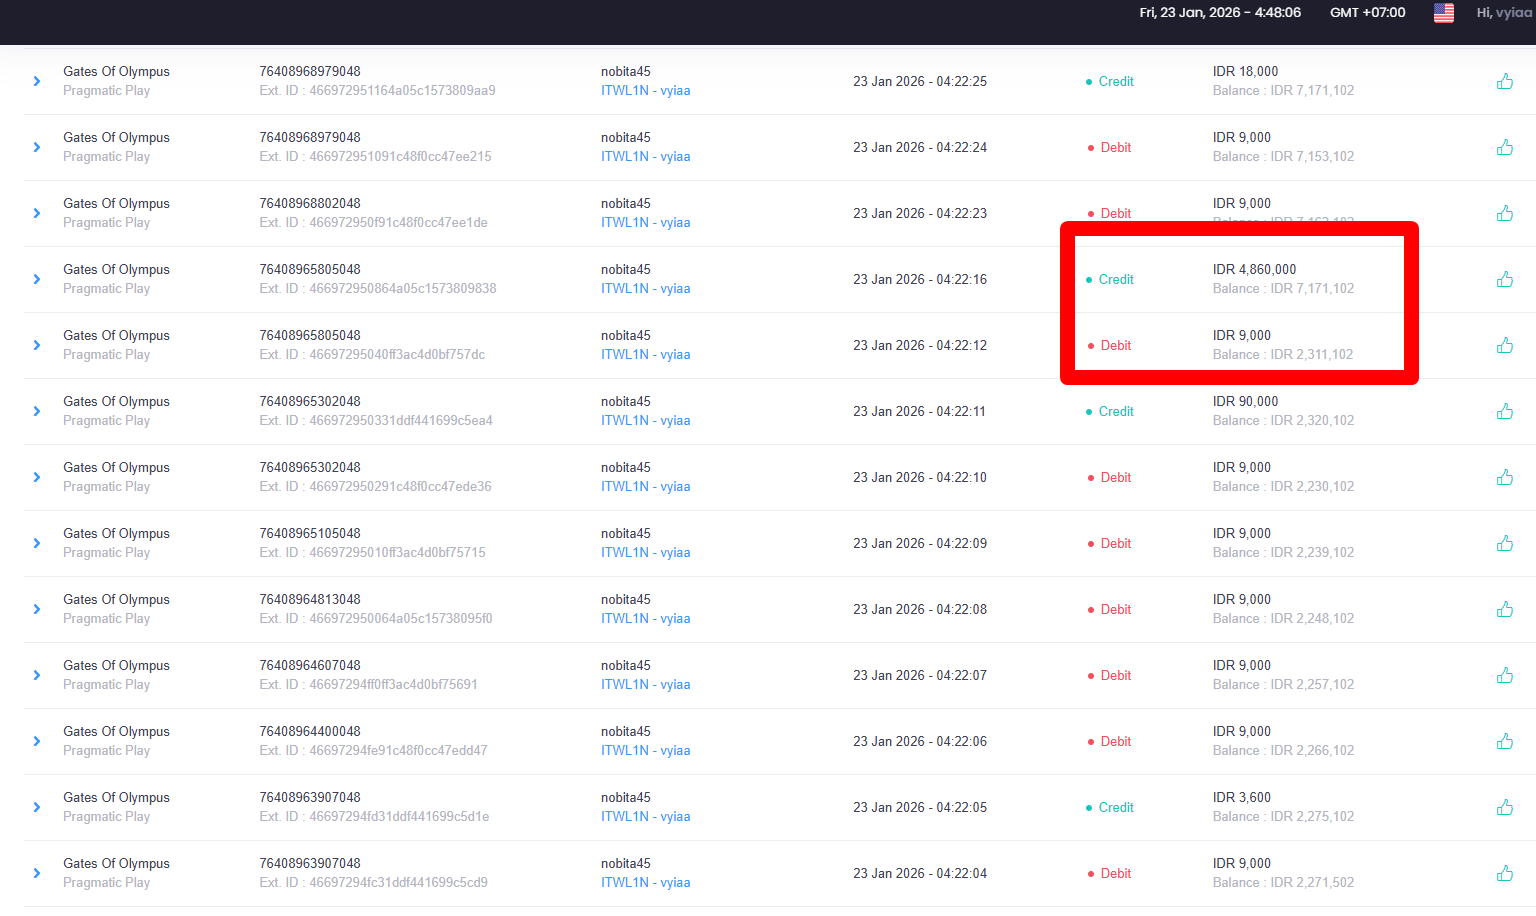Open the US flag language selector
The image size is (1536, 916).
coord(1444,13)
